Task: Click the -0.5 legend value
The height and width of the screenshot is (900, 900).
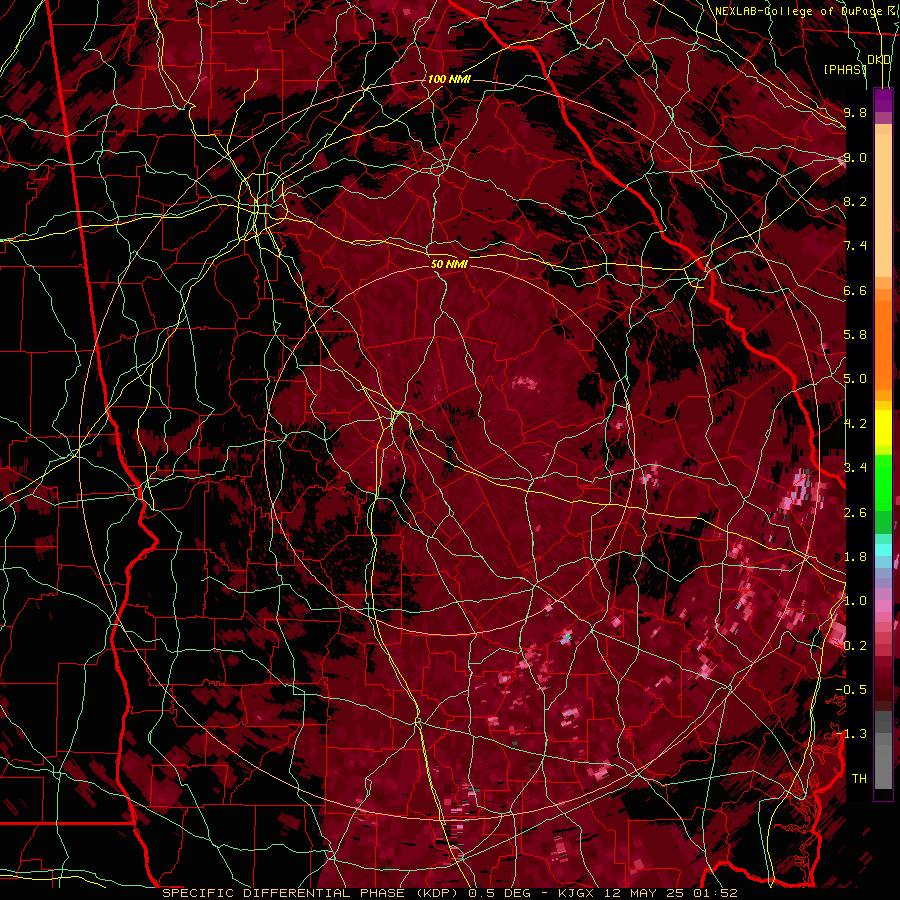Action: click(x=852, y=690)
